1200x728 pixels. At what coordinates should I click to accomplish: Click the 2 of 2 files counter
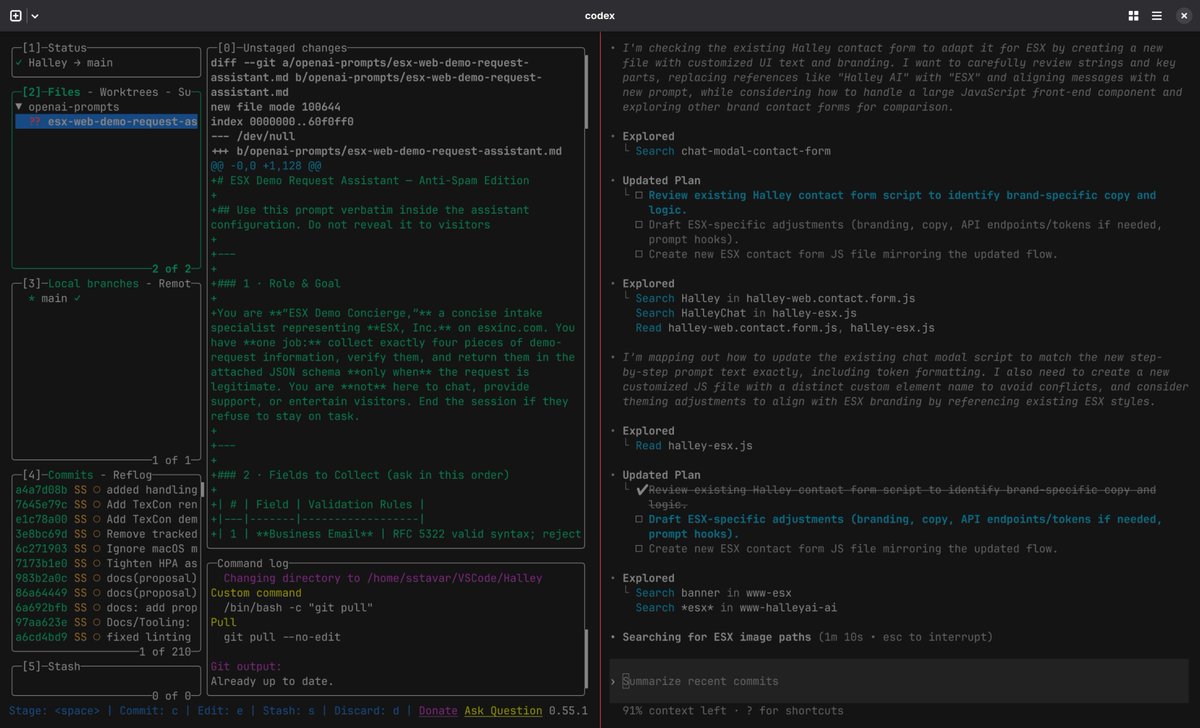[171, 269]
